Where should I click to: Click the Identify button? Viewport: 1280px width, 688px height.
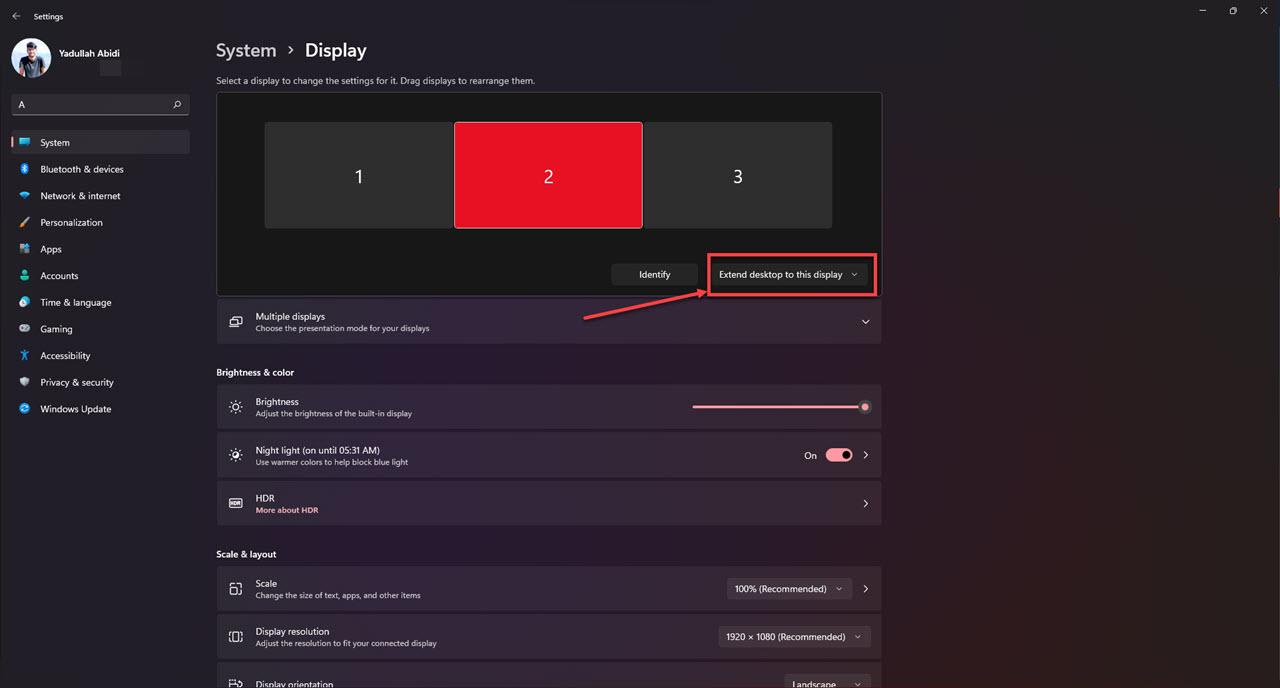655,274
